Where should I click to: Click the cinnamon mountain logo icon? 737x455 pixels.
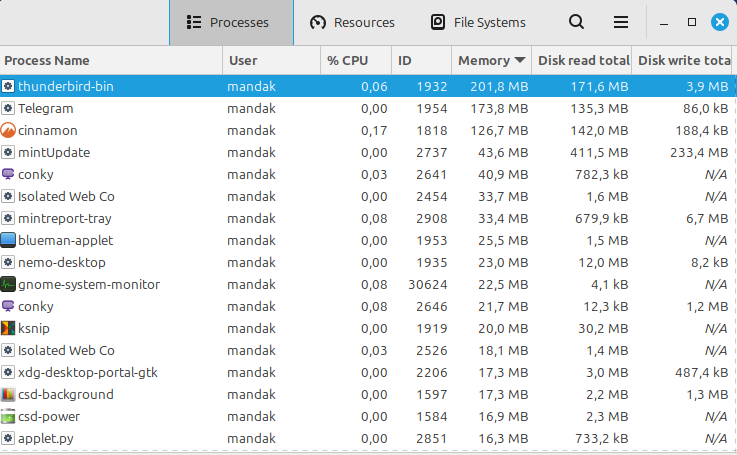tap(8, 130)
